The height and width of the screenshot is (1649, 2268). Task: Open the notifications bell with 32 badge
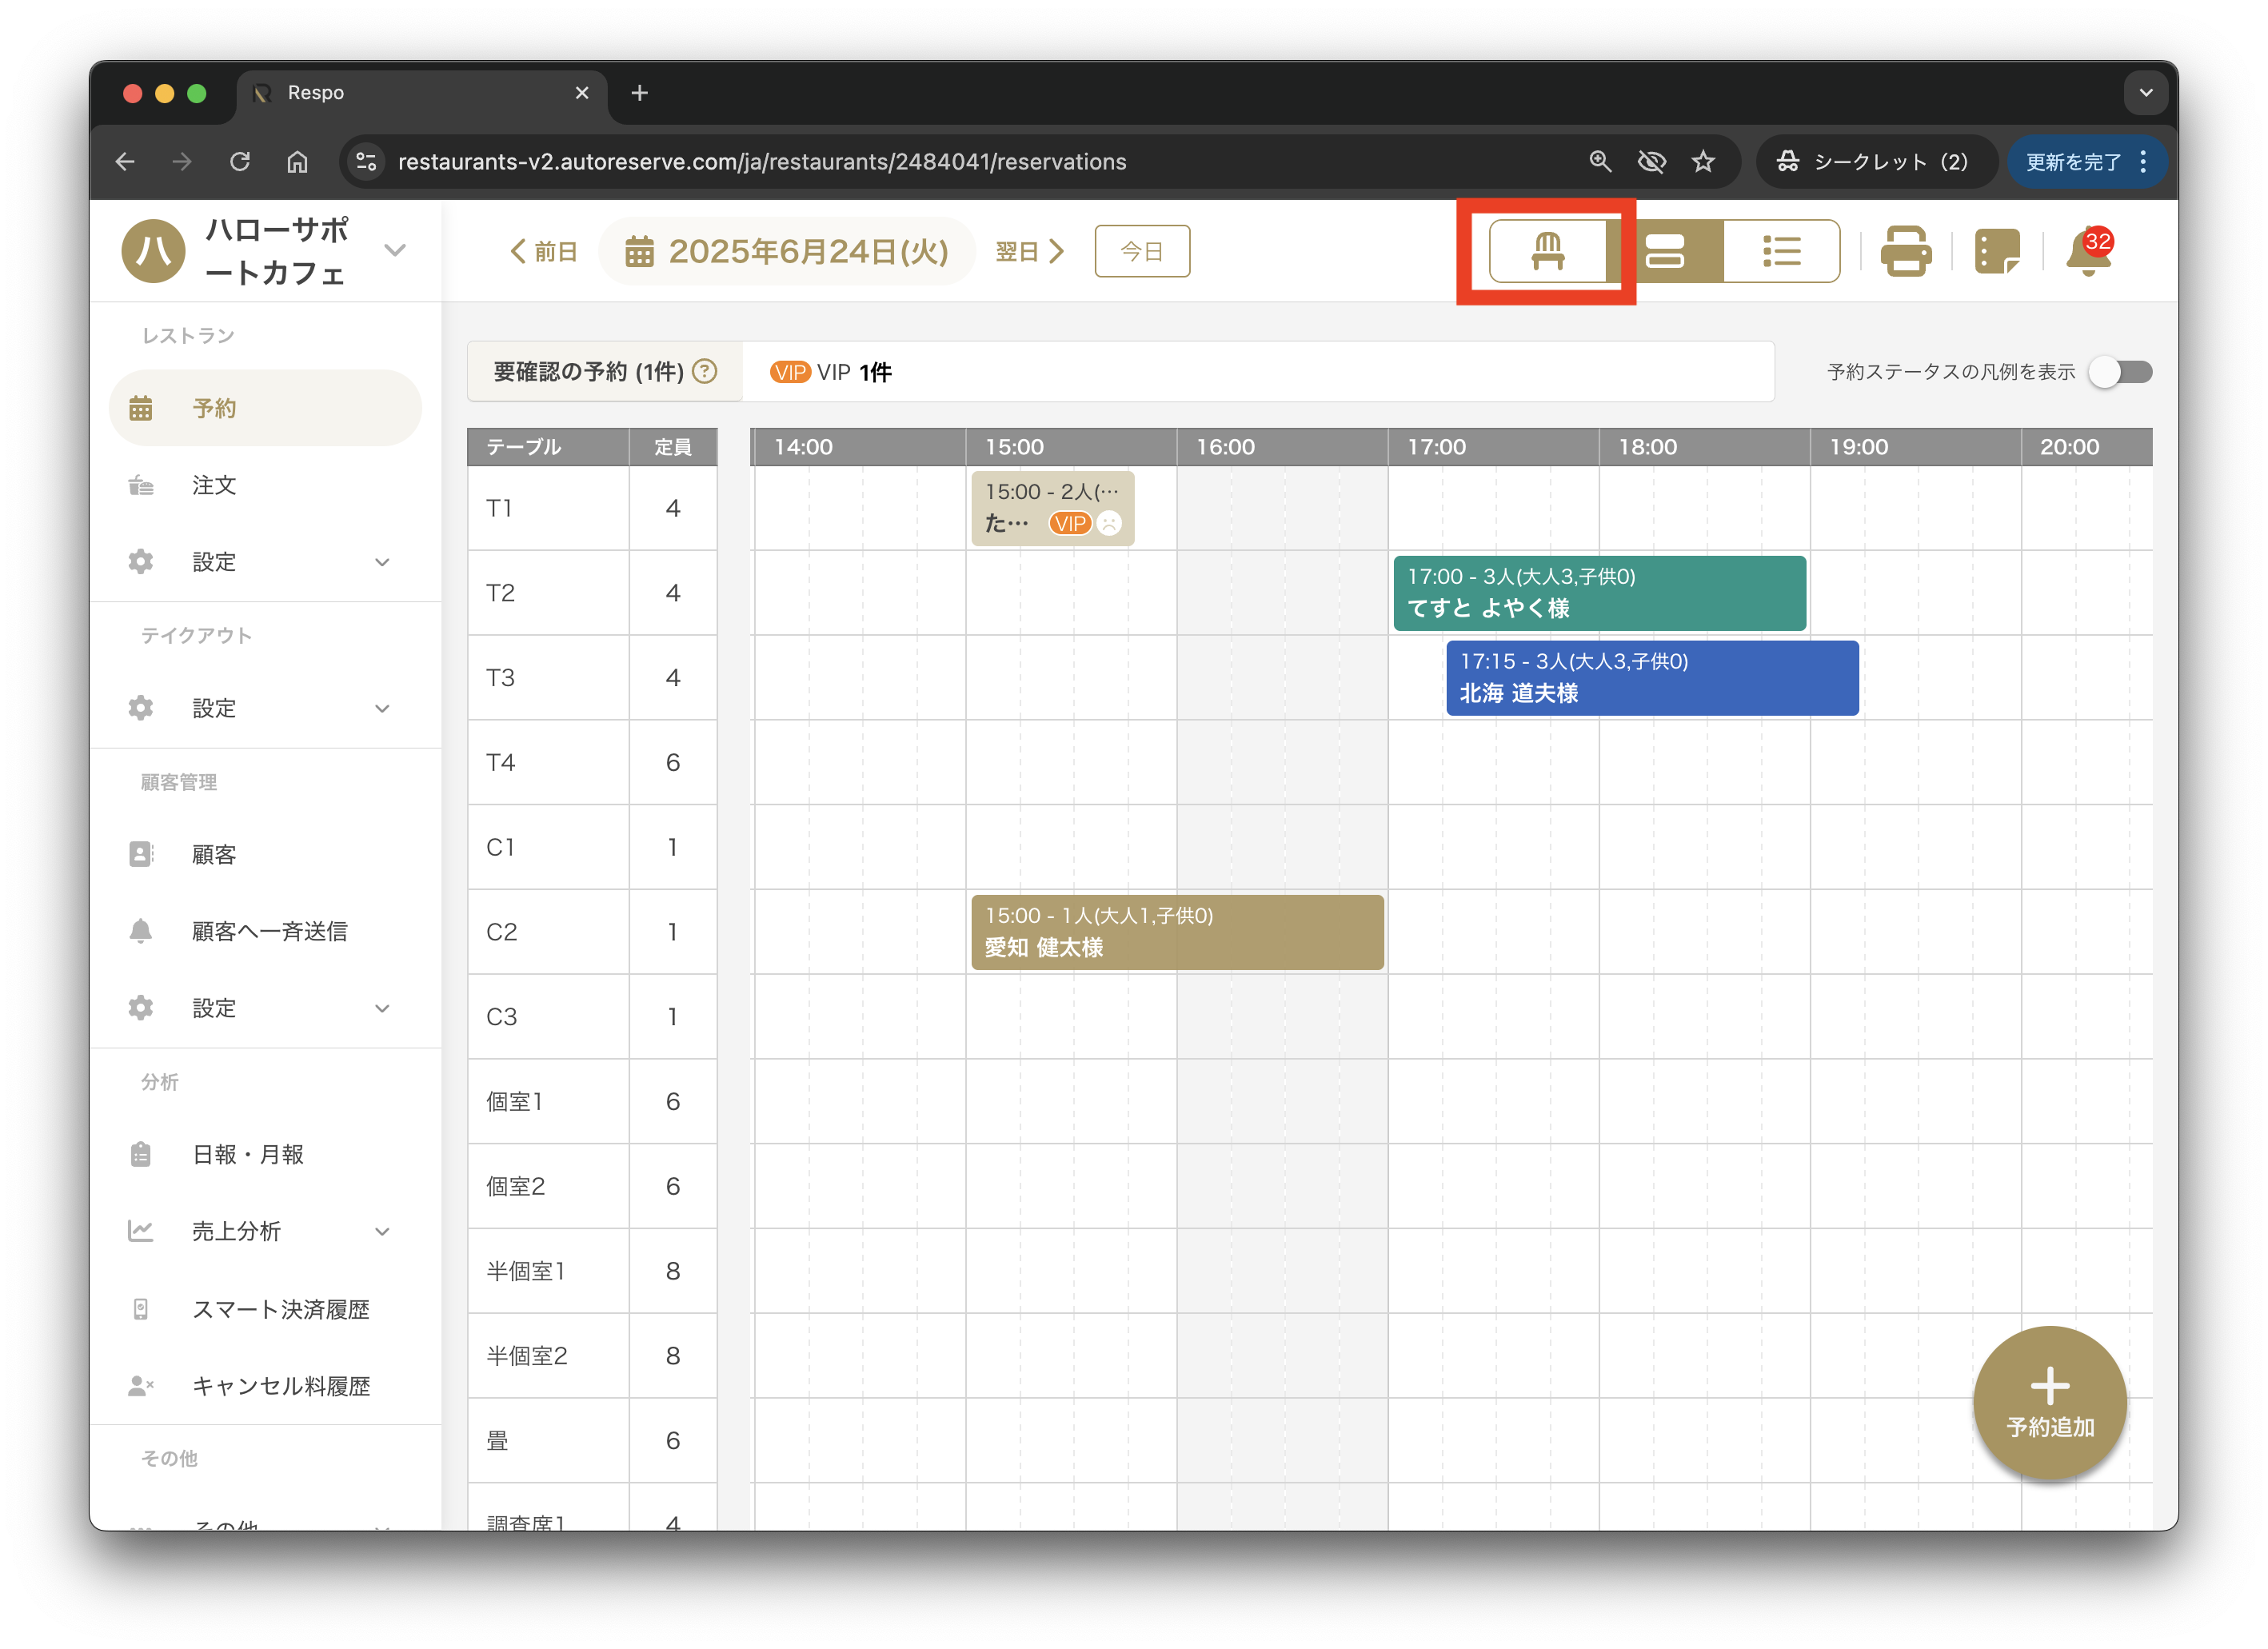[x=2088, y=251]
